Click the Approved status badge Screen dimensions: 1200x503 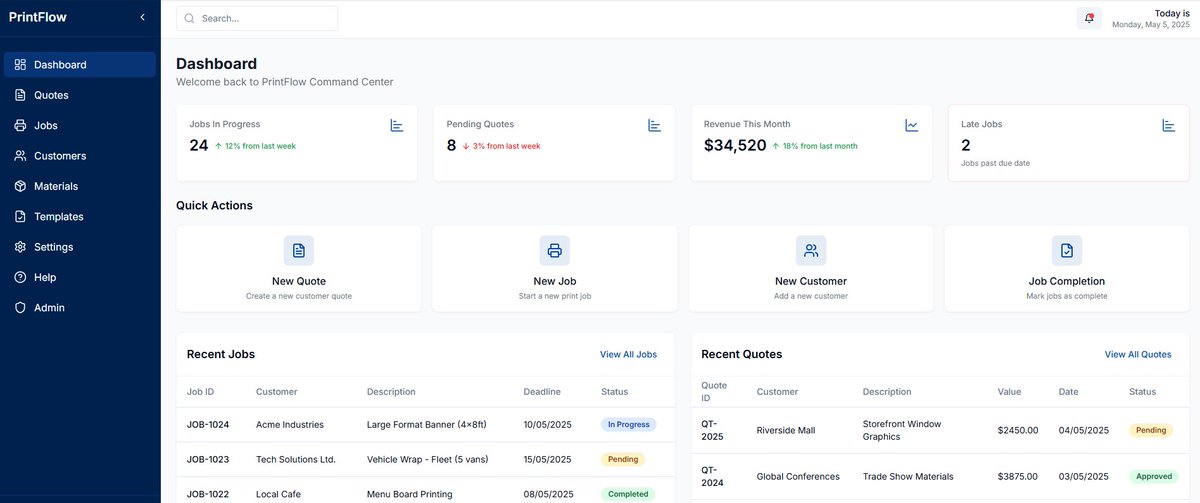pos(1153,476)
